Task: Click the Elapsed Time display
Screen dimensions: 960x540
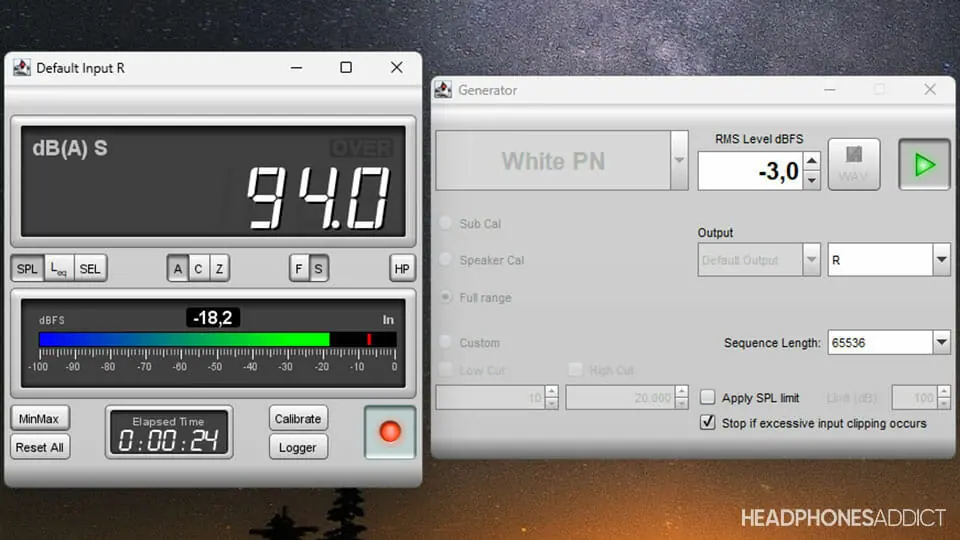Action: tap(169, 432)
